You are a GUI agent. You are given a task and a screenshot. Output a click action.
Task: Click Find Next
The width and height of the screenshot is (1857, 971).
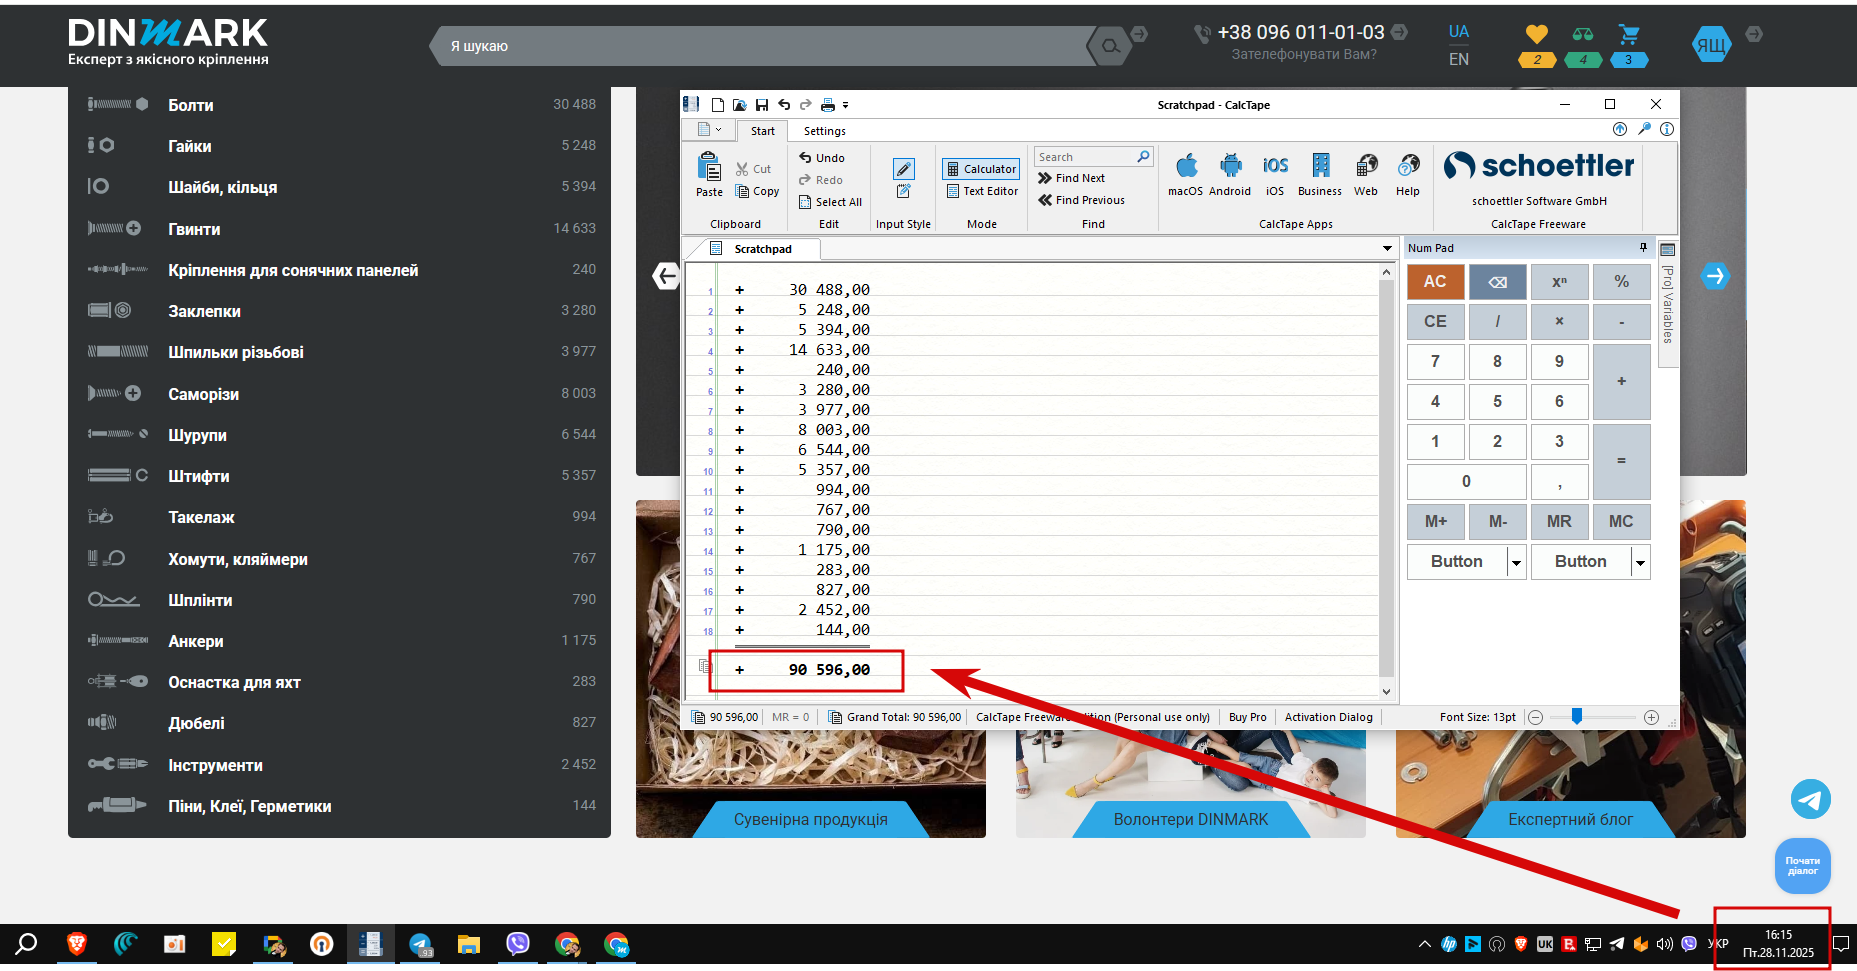pyautogui.click(x=1071, y=178)
